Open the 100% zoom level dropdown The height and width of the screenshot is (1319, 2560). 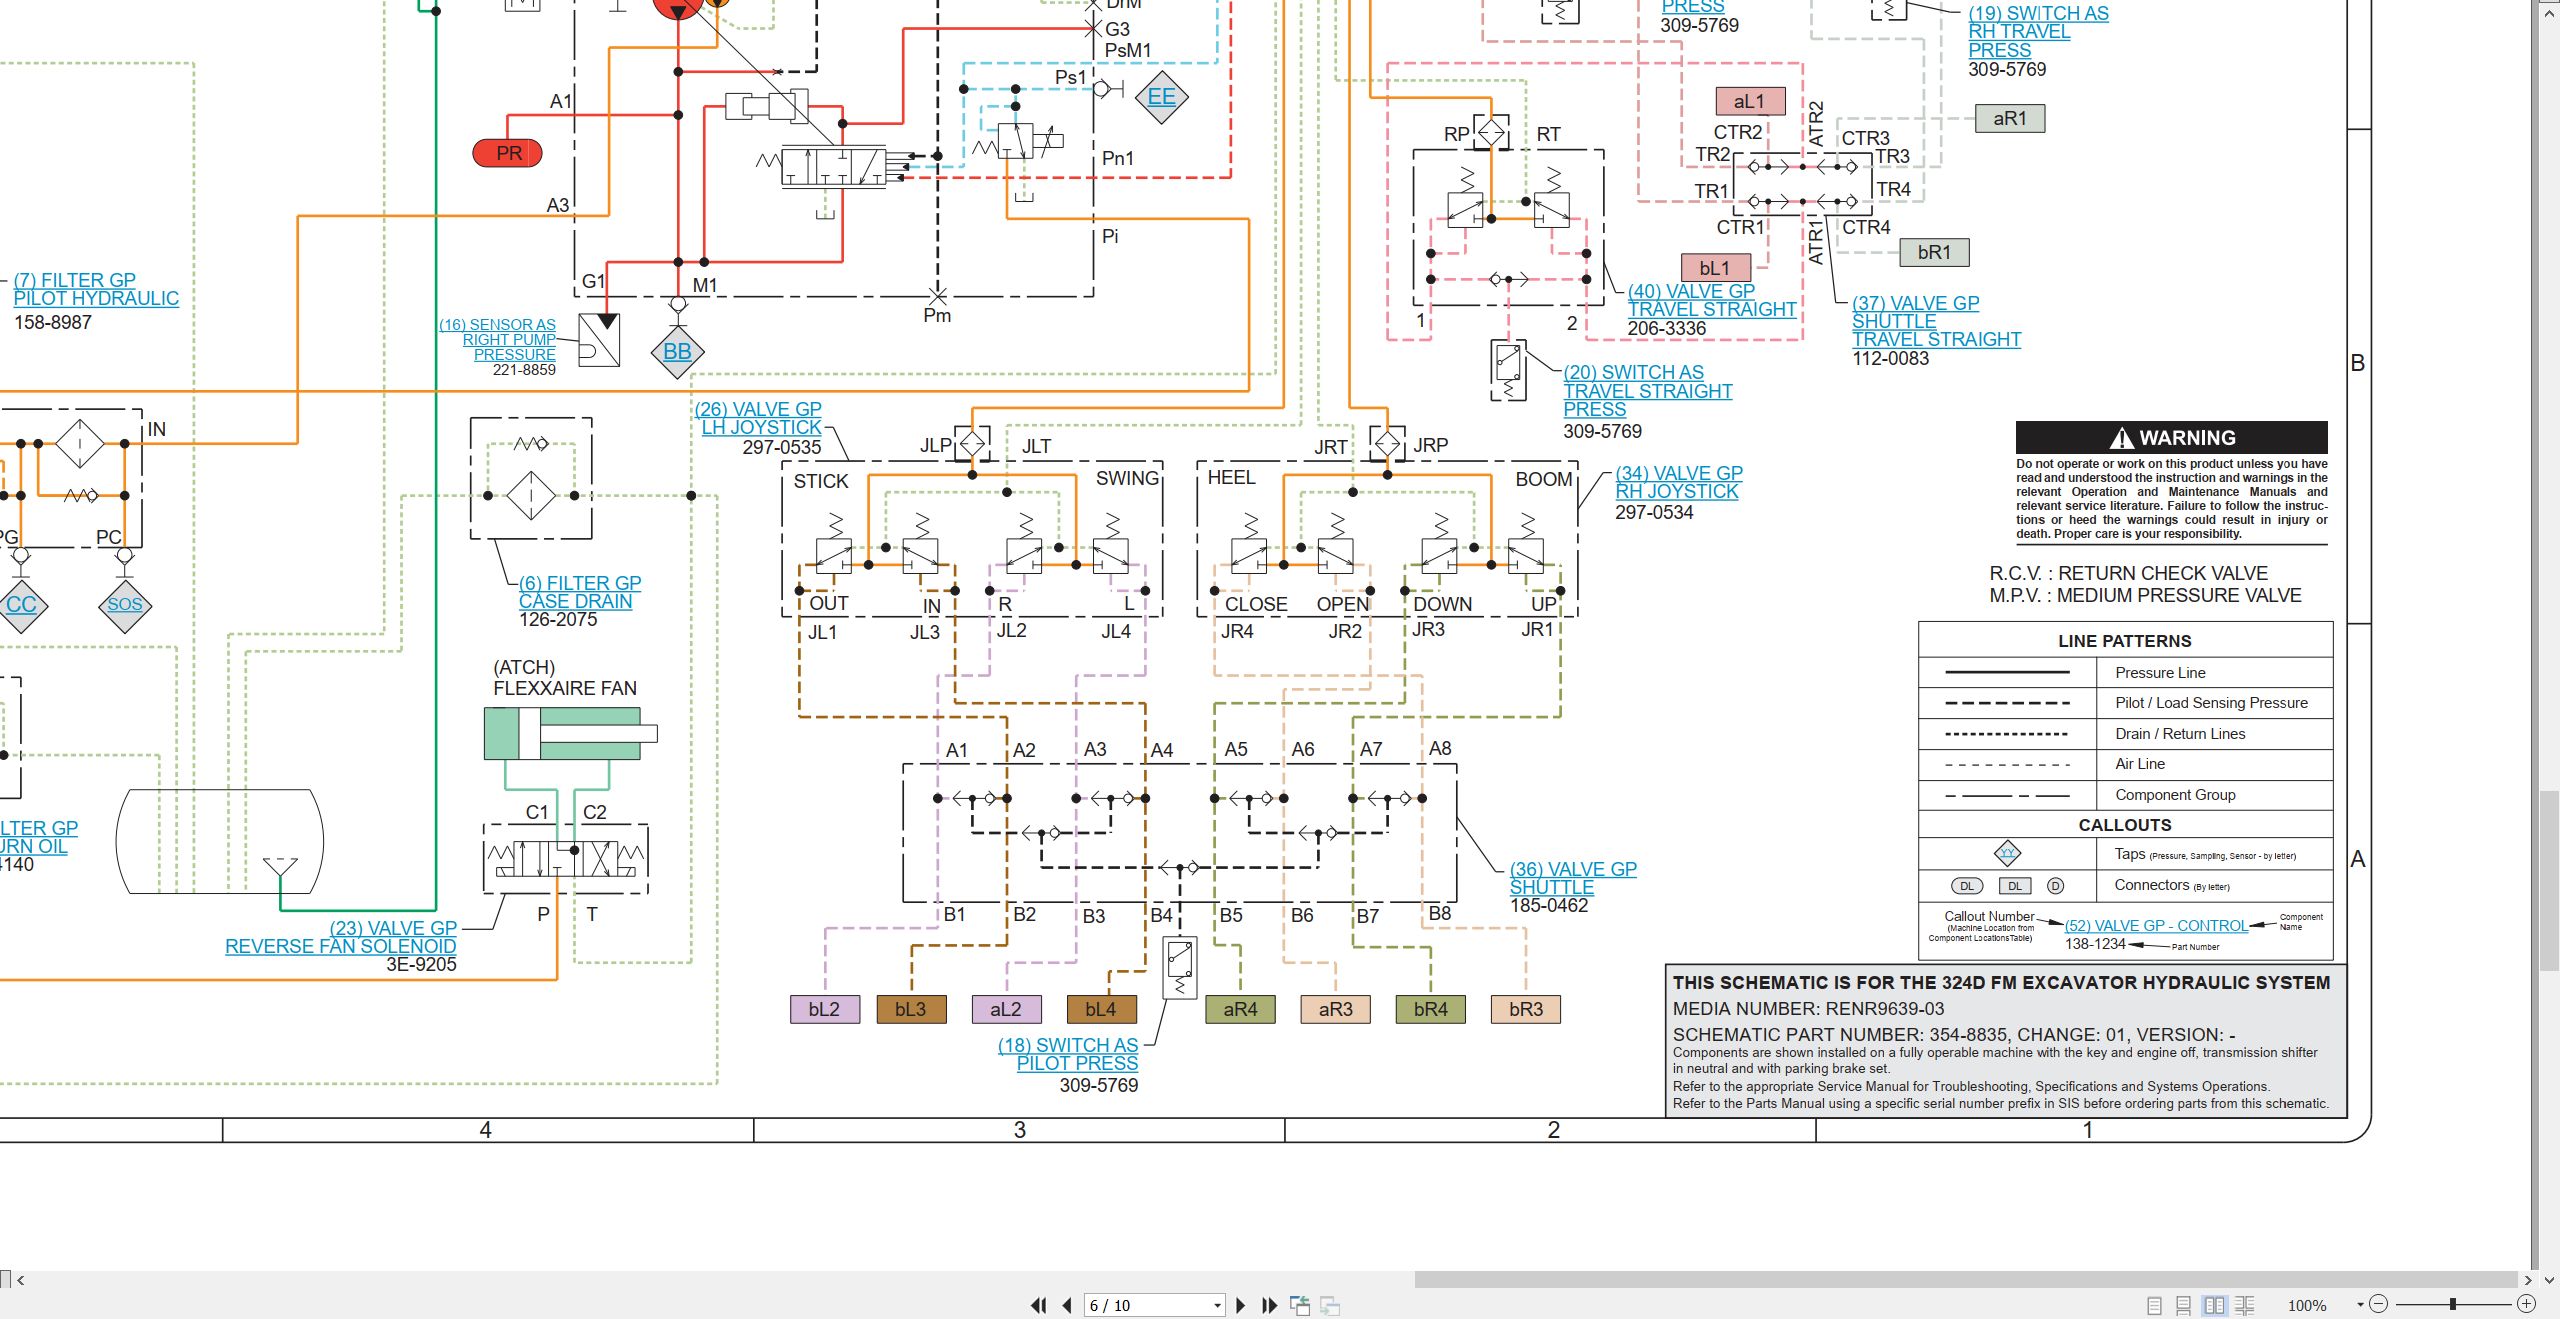tap(2360, 1304)
